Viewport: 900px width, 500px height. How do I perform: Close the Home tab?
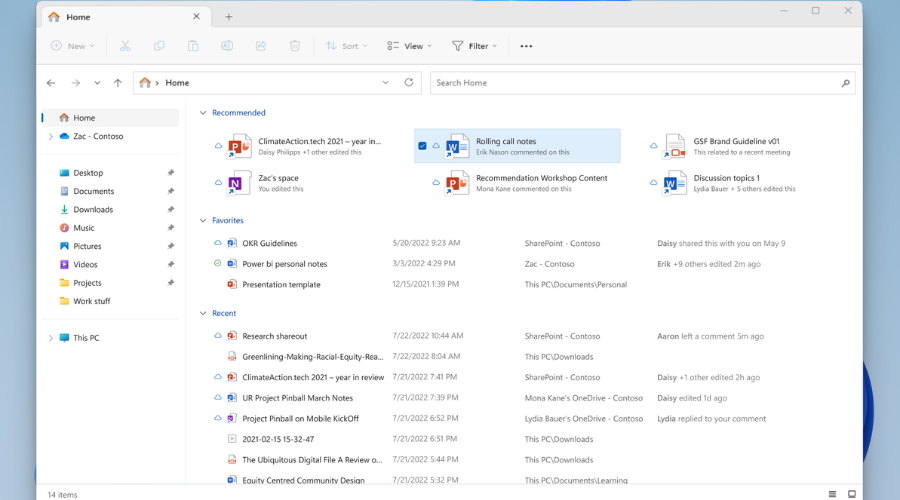pyautogui.click(x=196, y=17)
